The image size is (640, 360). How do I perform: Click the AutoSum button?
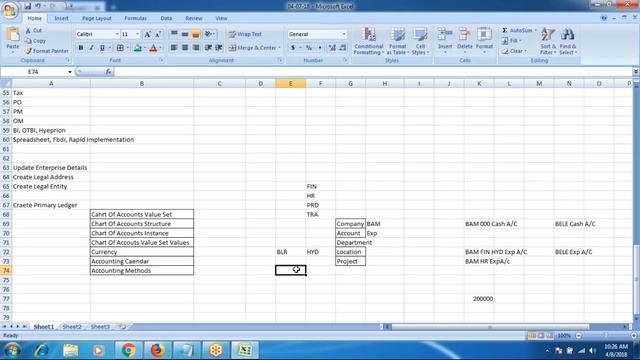click(518, 31)
